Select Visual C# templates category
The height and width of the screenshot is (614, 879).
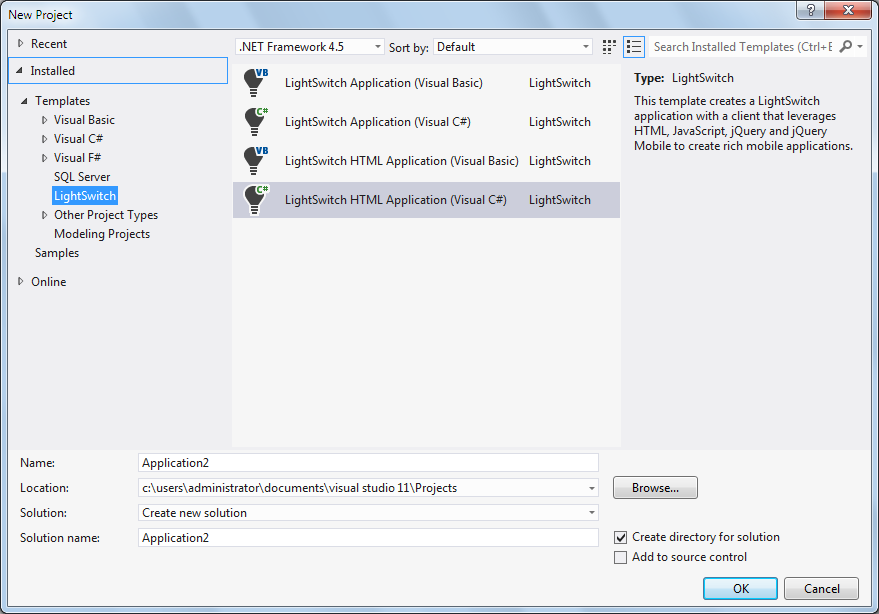point(78,139)
